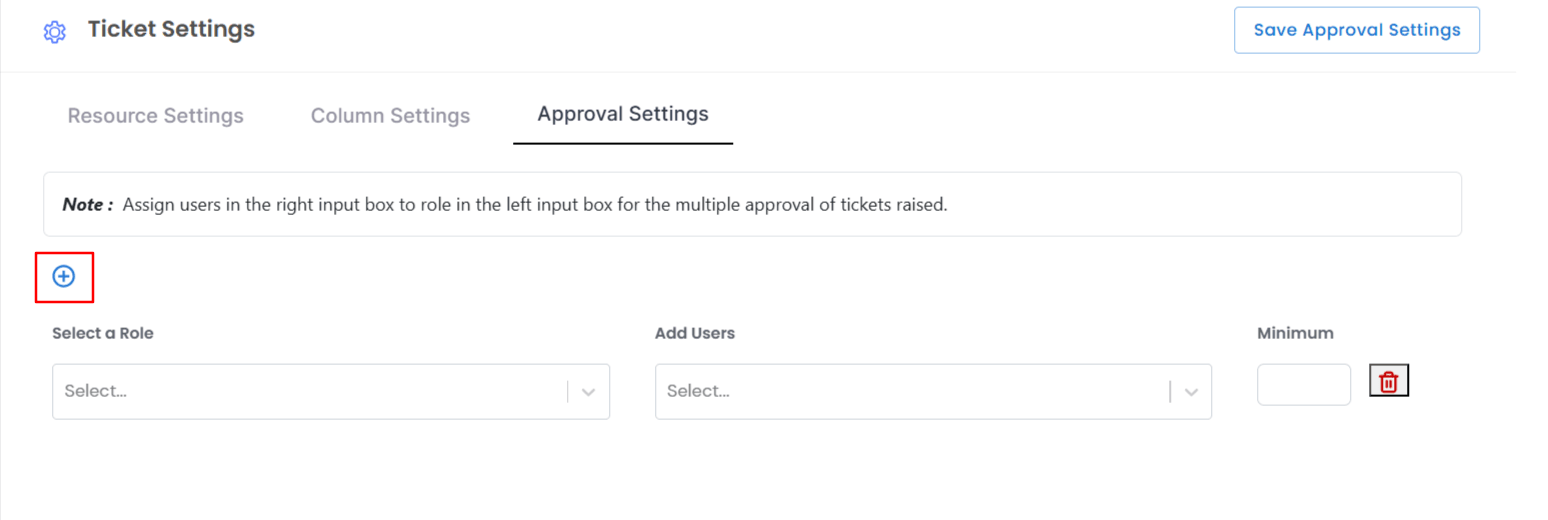The image size is (1548, 520).
Task: Switch to the Resource Settings tab
Action: coord(155,116)
